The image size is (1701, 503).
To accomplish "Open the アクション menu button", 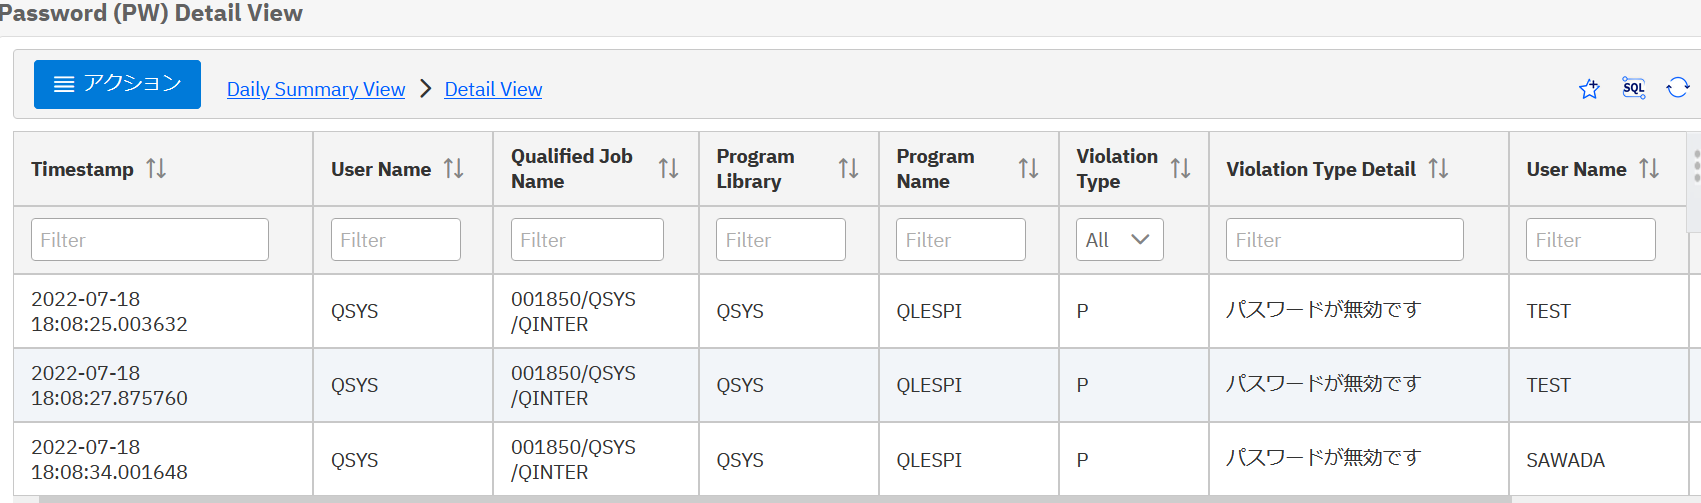I will tap(117, 84).
